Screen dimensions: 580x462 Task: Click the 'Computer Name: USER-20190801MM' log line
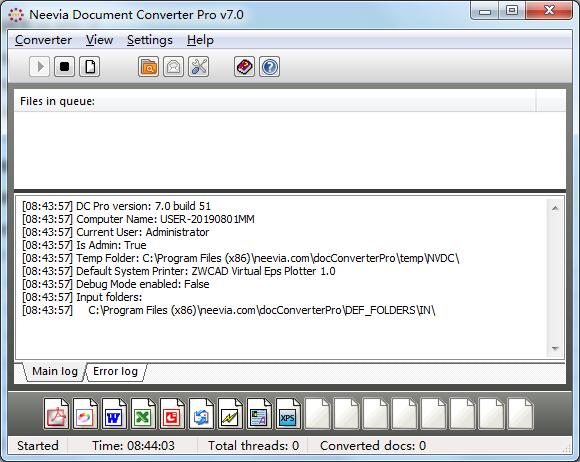point(138,219)
